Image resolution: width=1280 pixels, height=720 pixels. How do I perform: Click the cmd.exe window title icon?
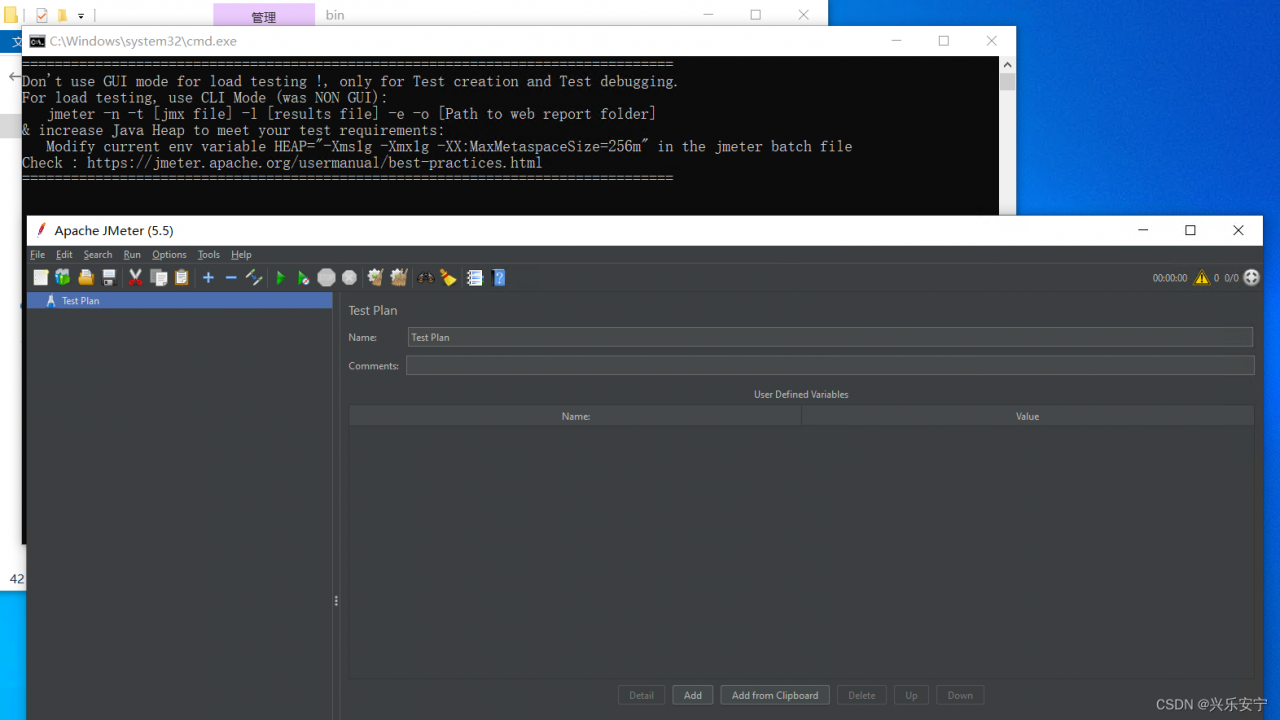coord(37,41)
